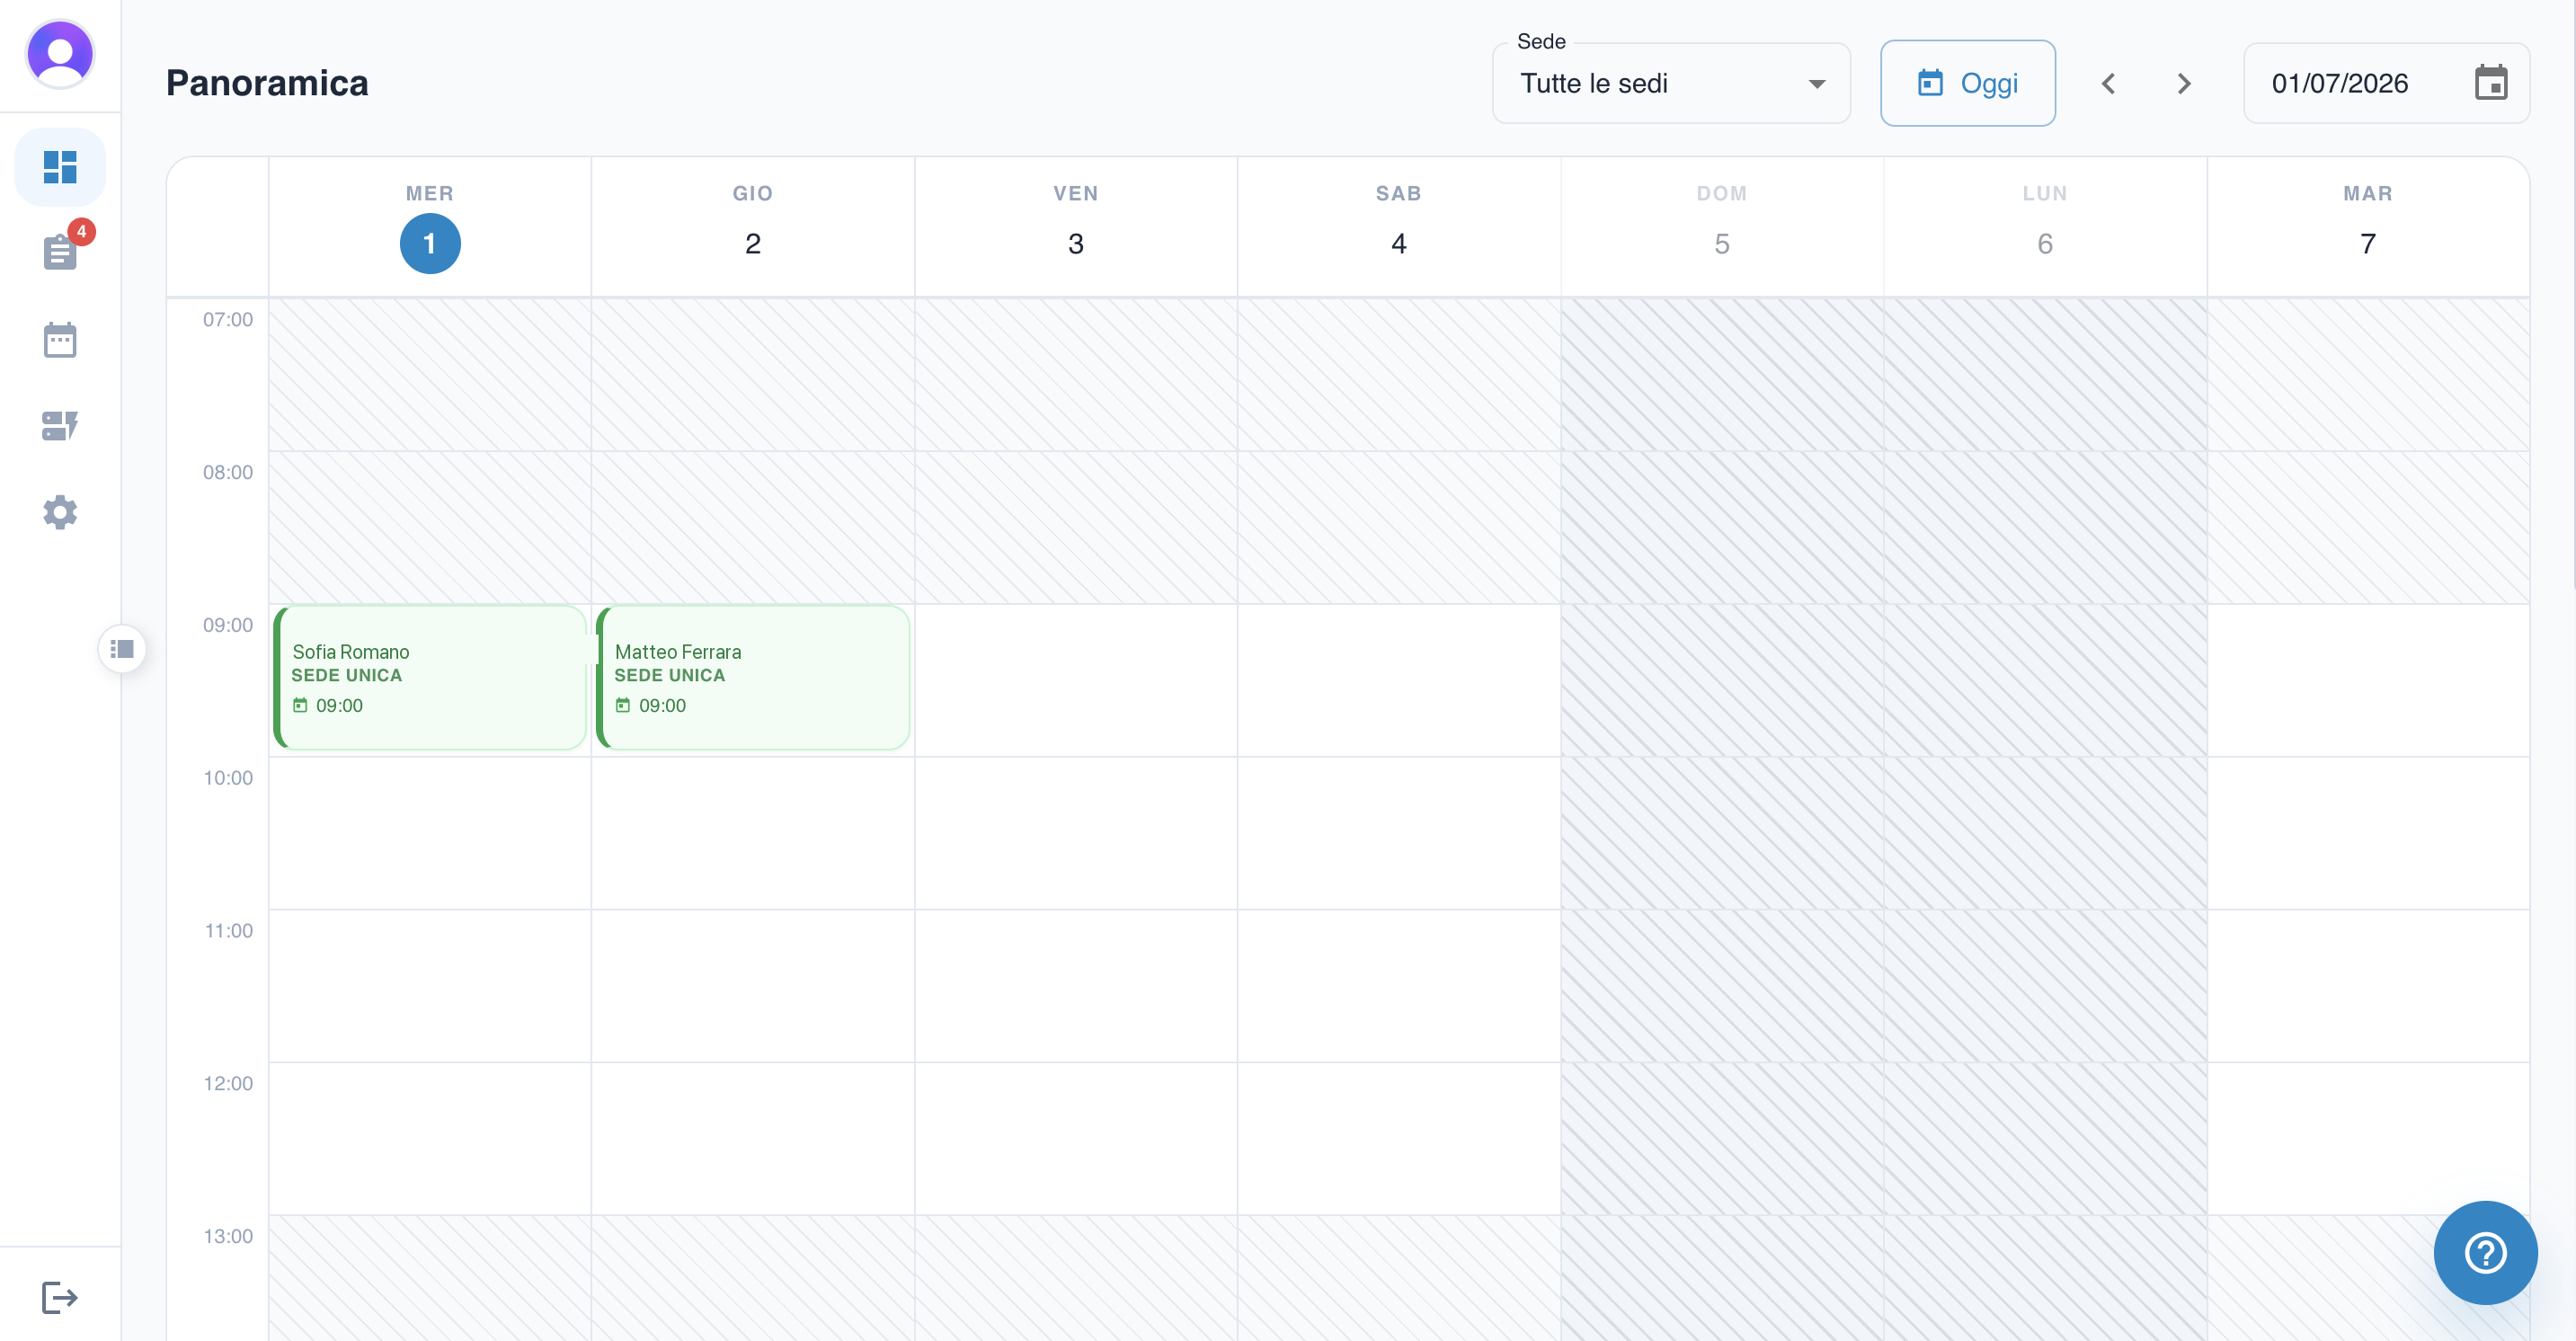Select day GIO 2 header
Viewport: 2576px width, 1341px height.
click(753, 227)
